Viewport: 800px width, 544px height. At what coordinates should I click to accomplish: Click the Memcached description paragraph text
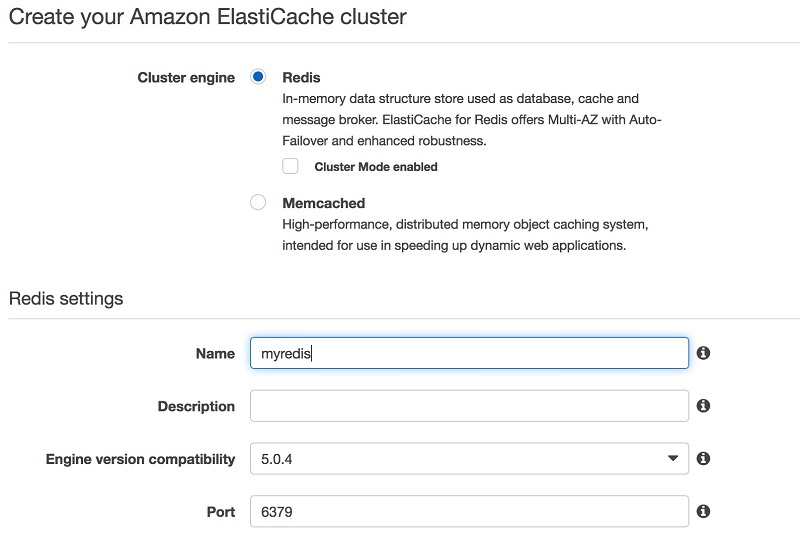tap(465, 235)
